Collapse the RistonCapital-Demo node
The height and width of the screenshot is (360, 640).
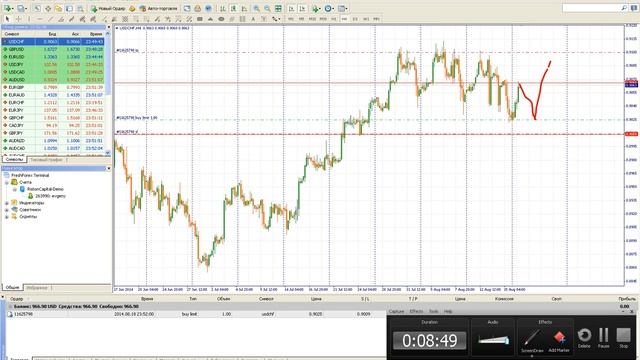(x=14, y=189)
